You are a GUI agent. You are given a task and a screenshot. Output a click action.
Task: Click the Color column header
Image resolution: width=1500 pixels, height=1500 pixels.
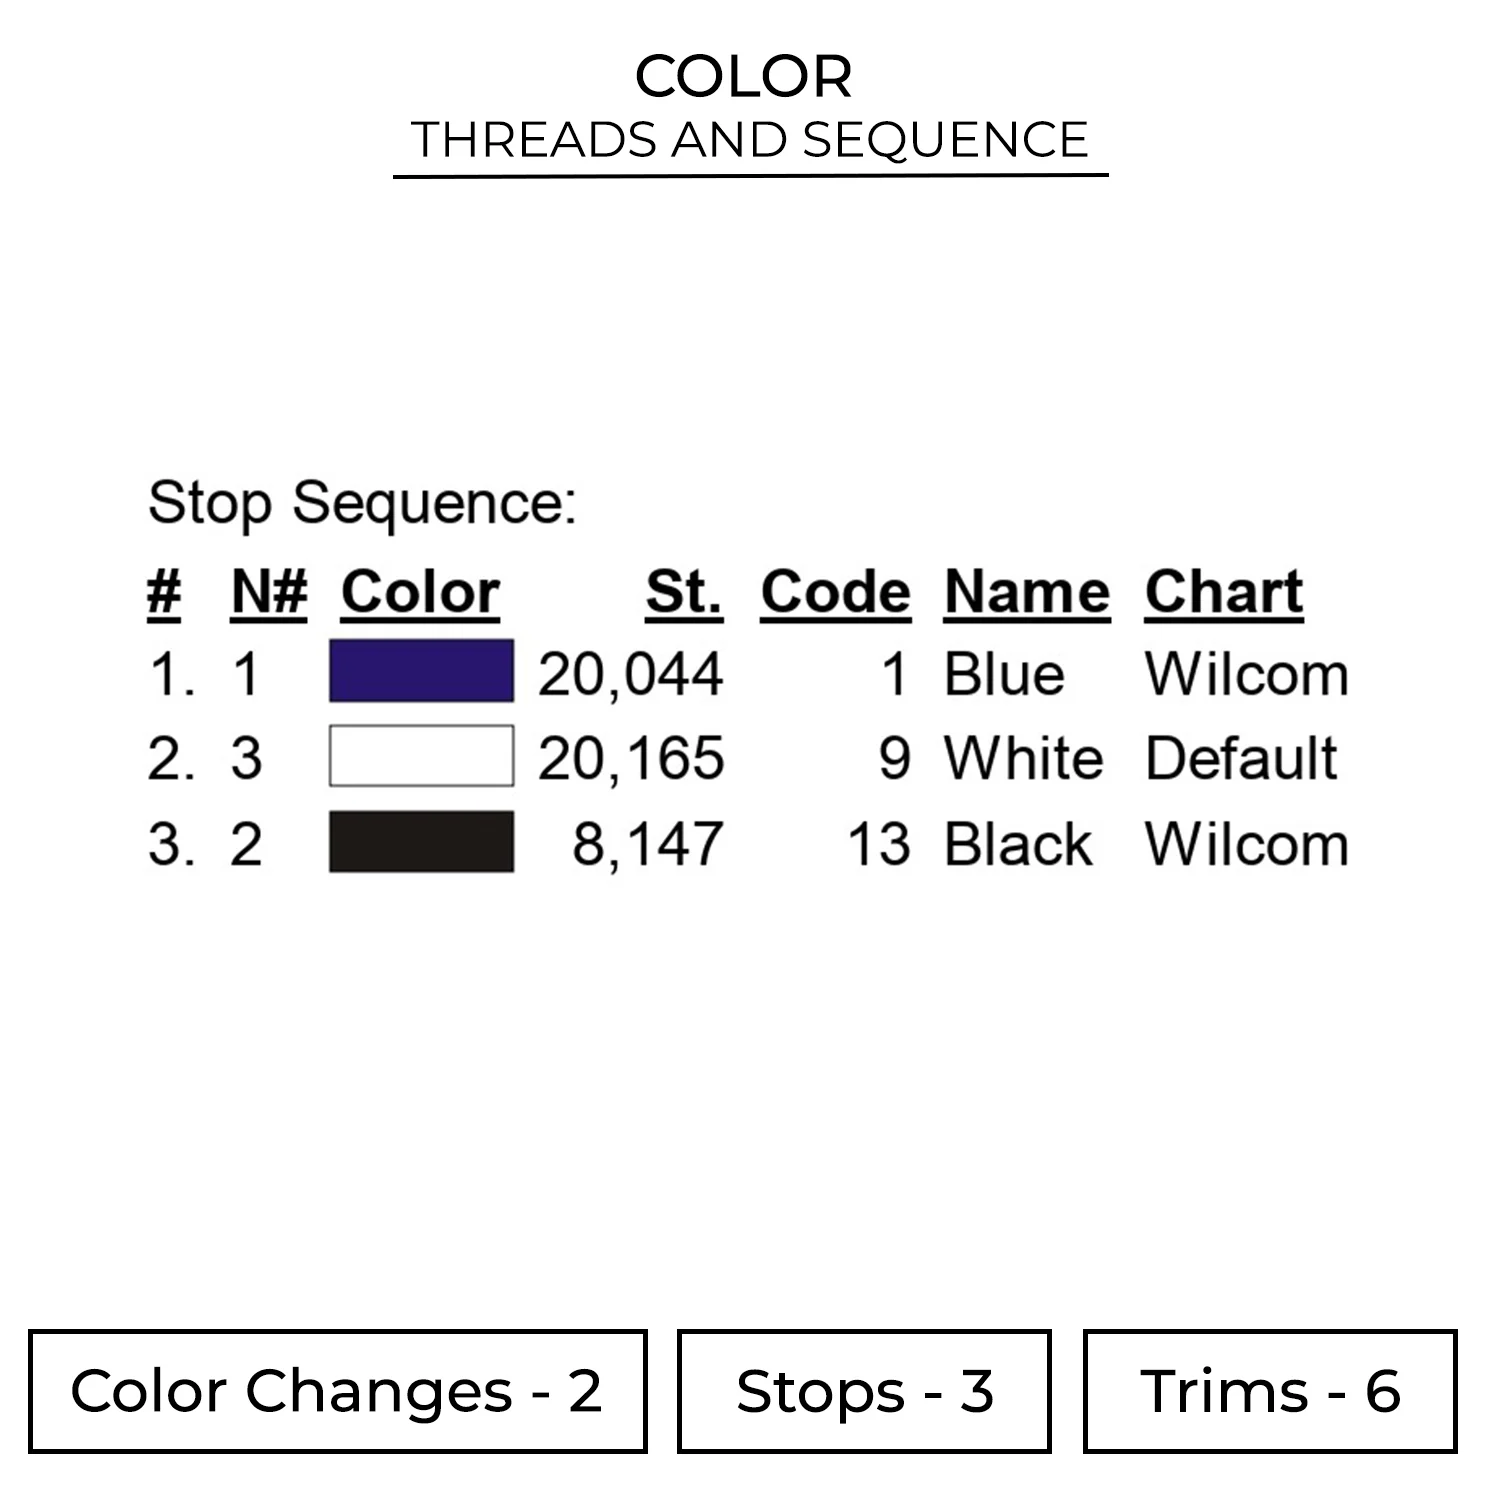[420, 592]
